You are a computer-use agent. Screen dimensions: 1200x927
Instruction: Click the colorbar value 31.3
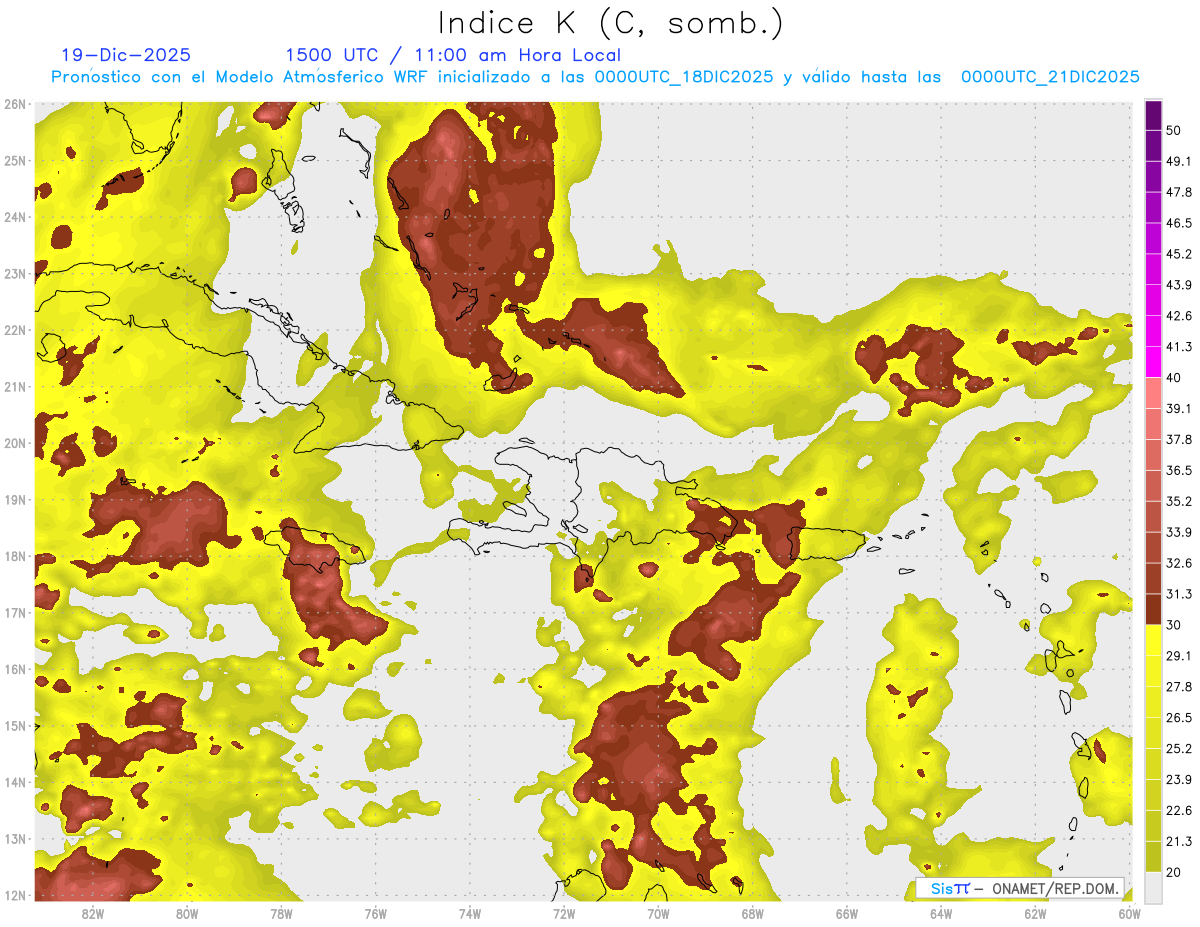pos(1178,594)
